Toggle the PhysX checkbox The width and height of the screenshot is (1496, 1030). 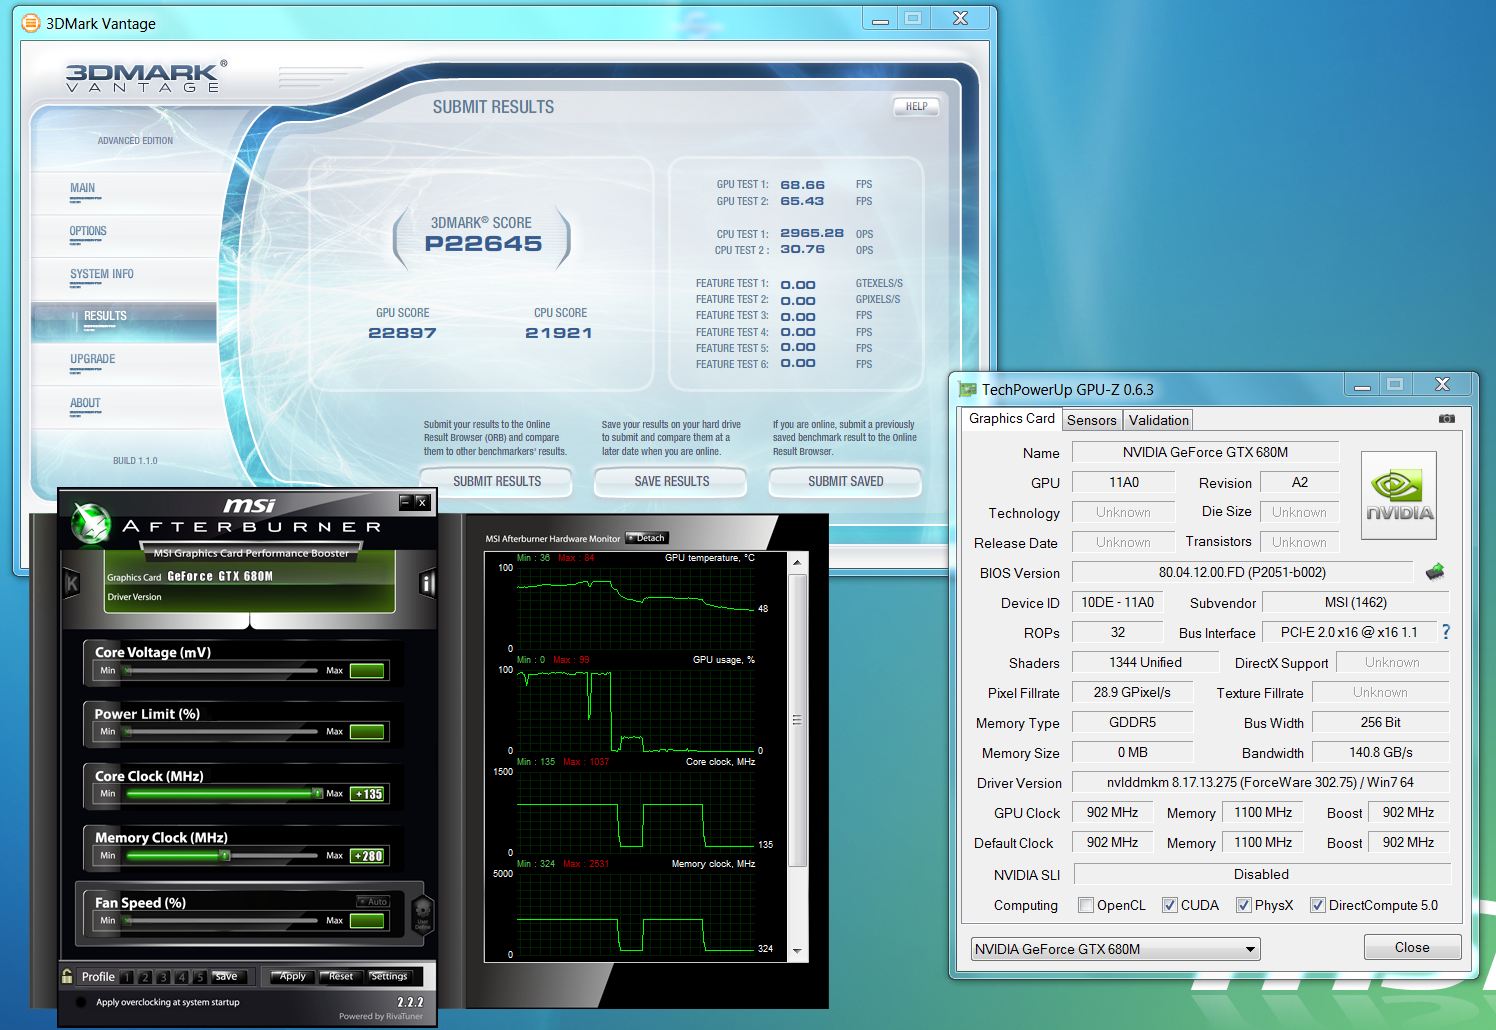pos(1243,905)
